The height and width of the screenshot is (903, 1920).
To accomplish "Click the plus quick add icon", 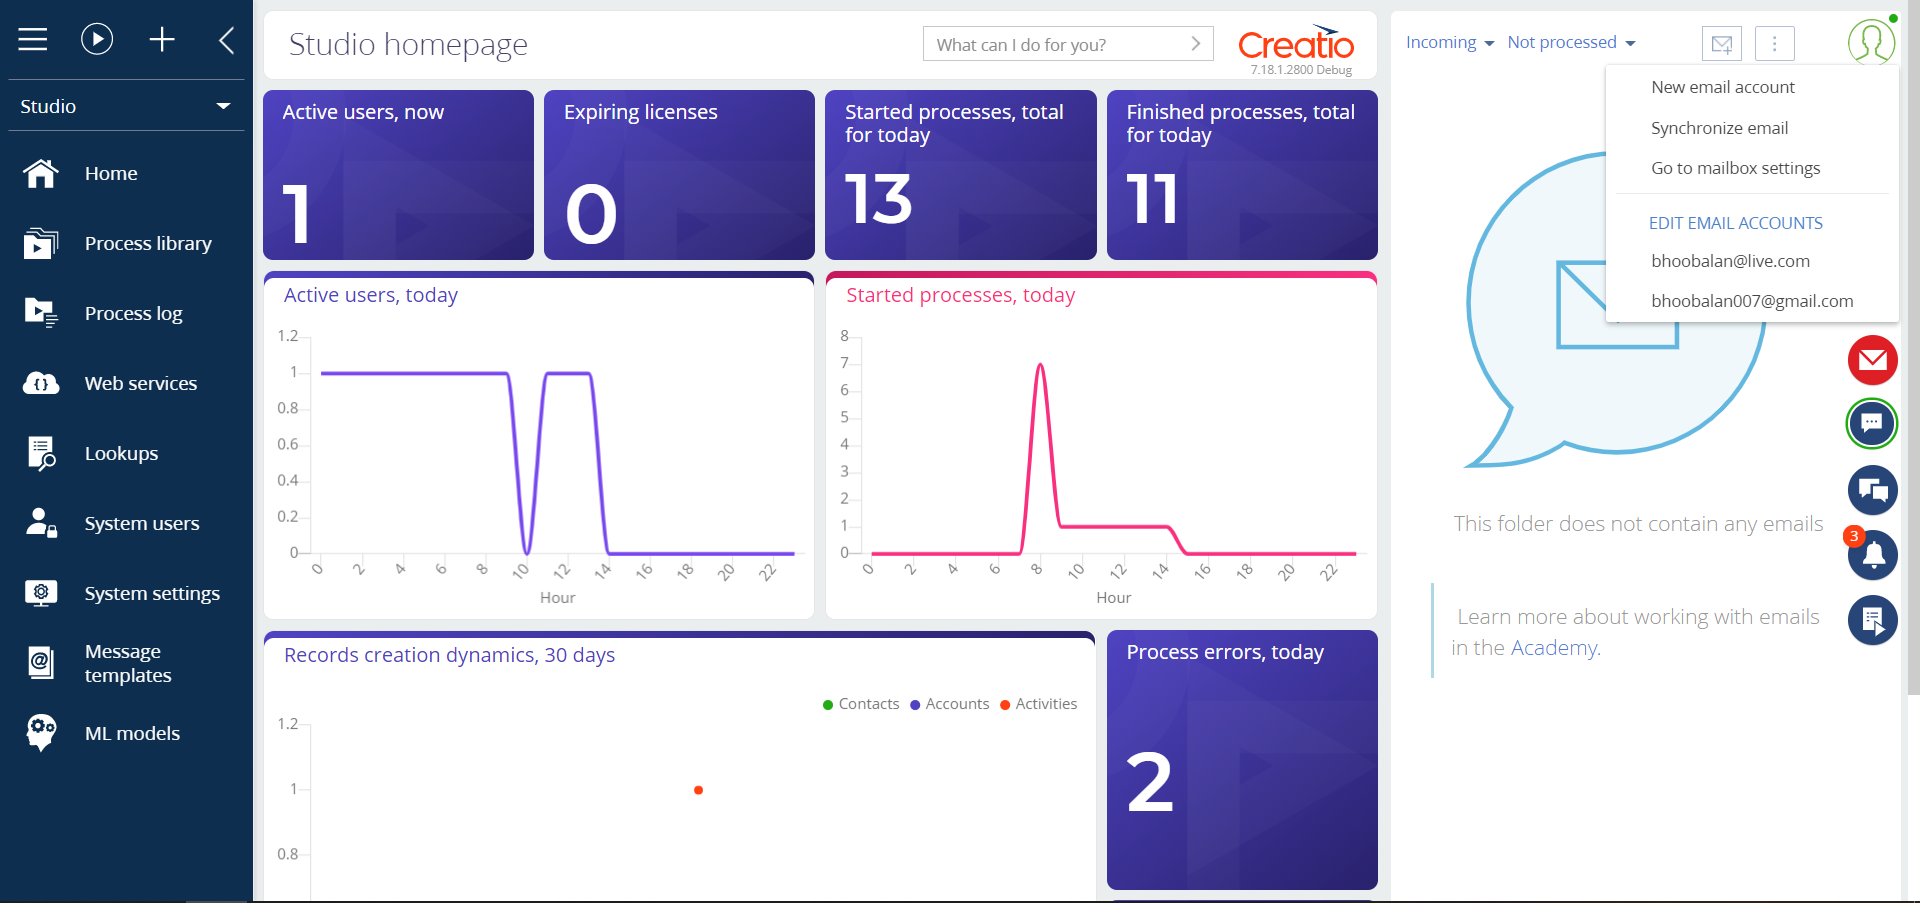I will point(162,39).
